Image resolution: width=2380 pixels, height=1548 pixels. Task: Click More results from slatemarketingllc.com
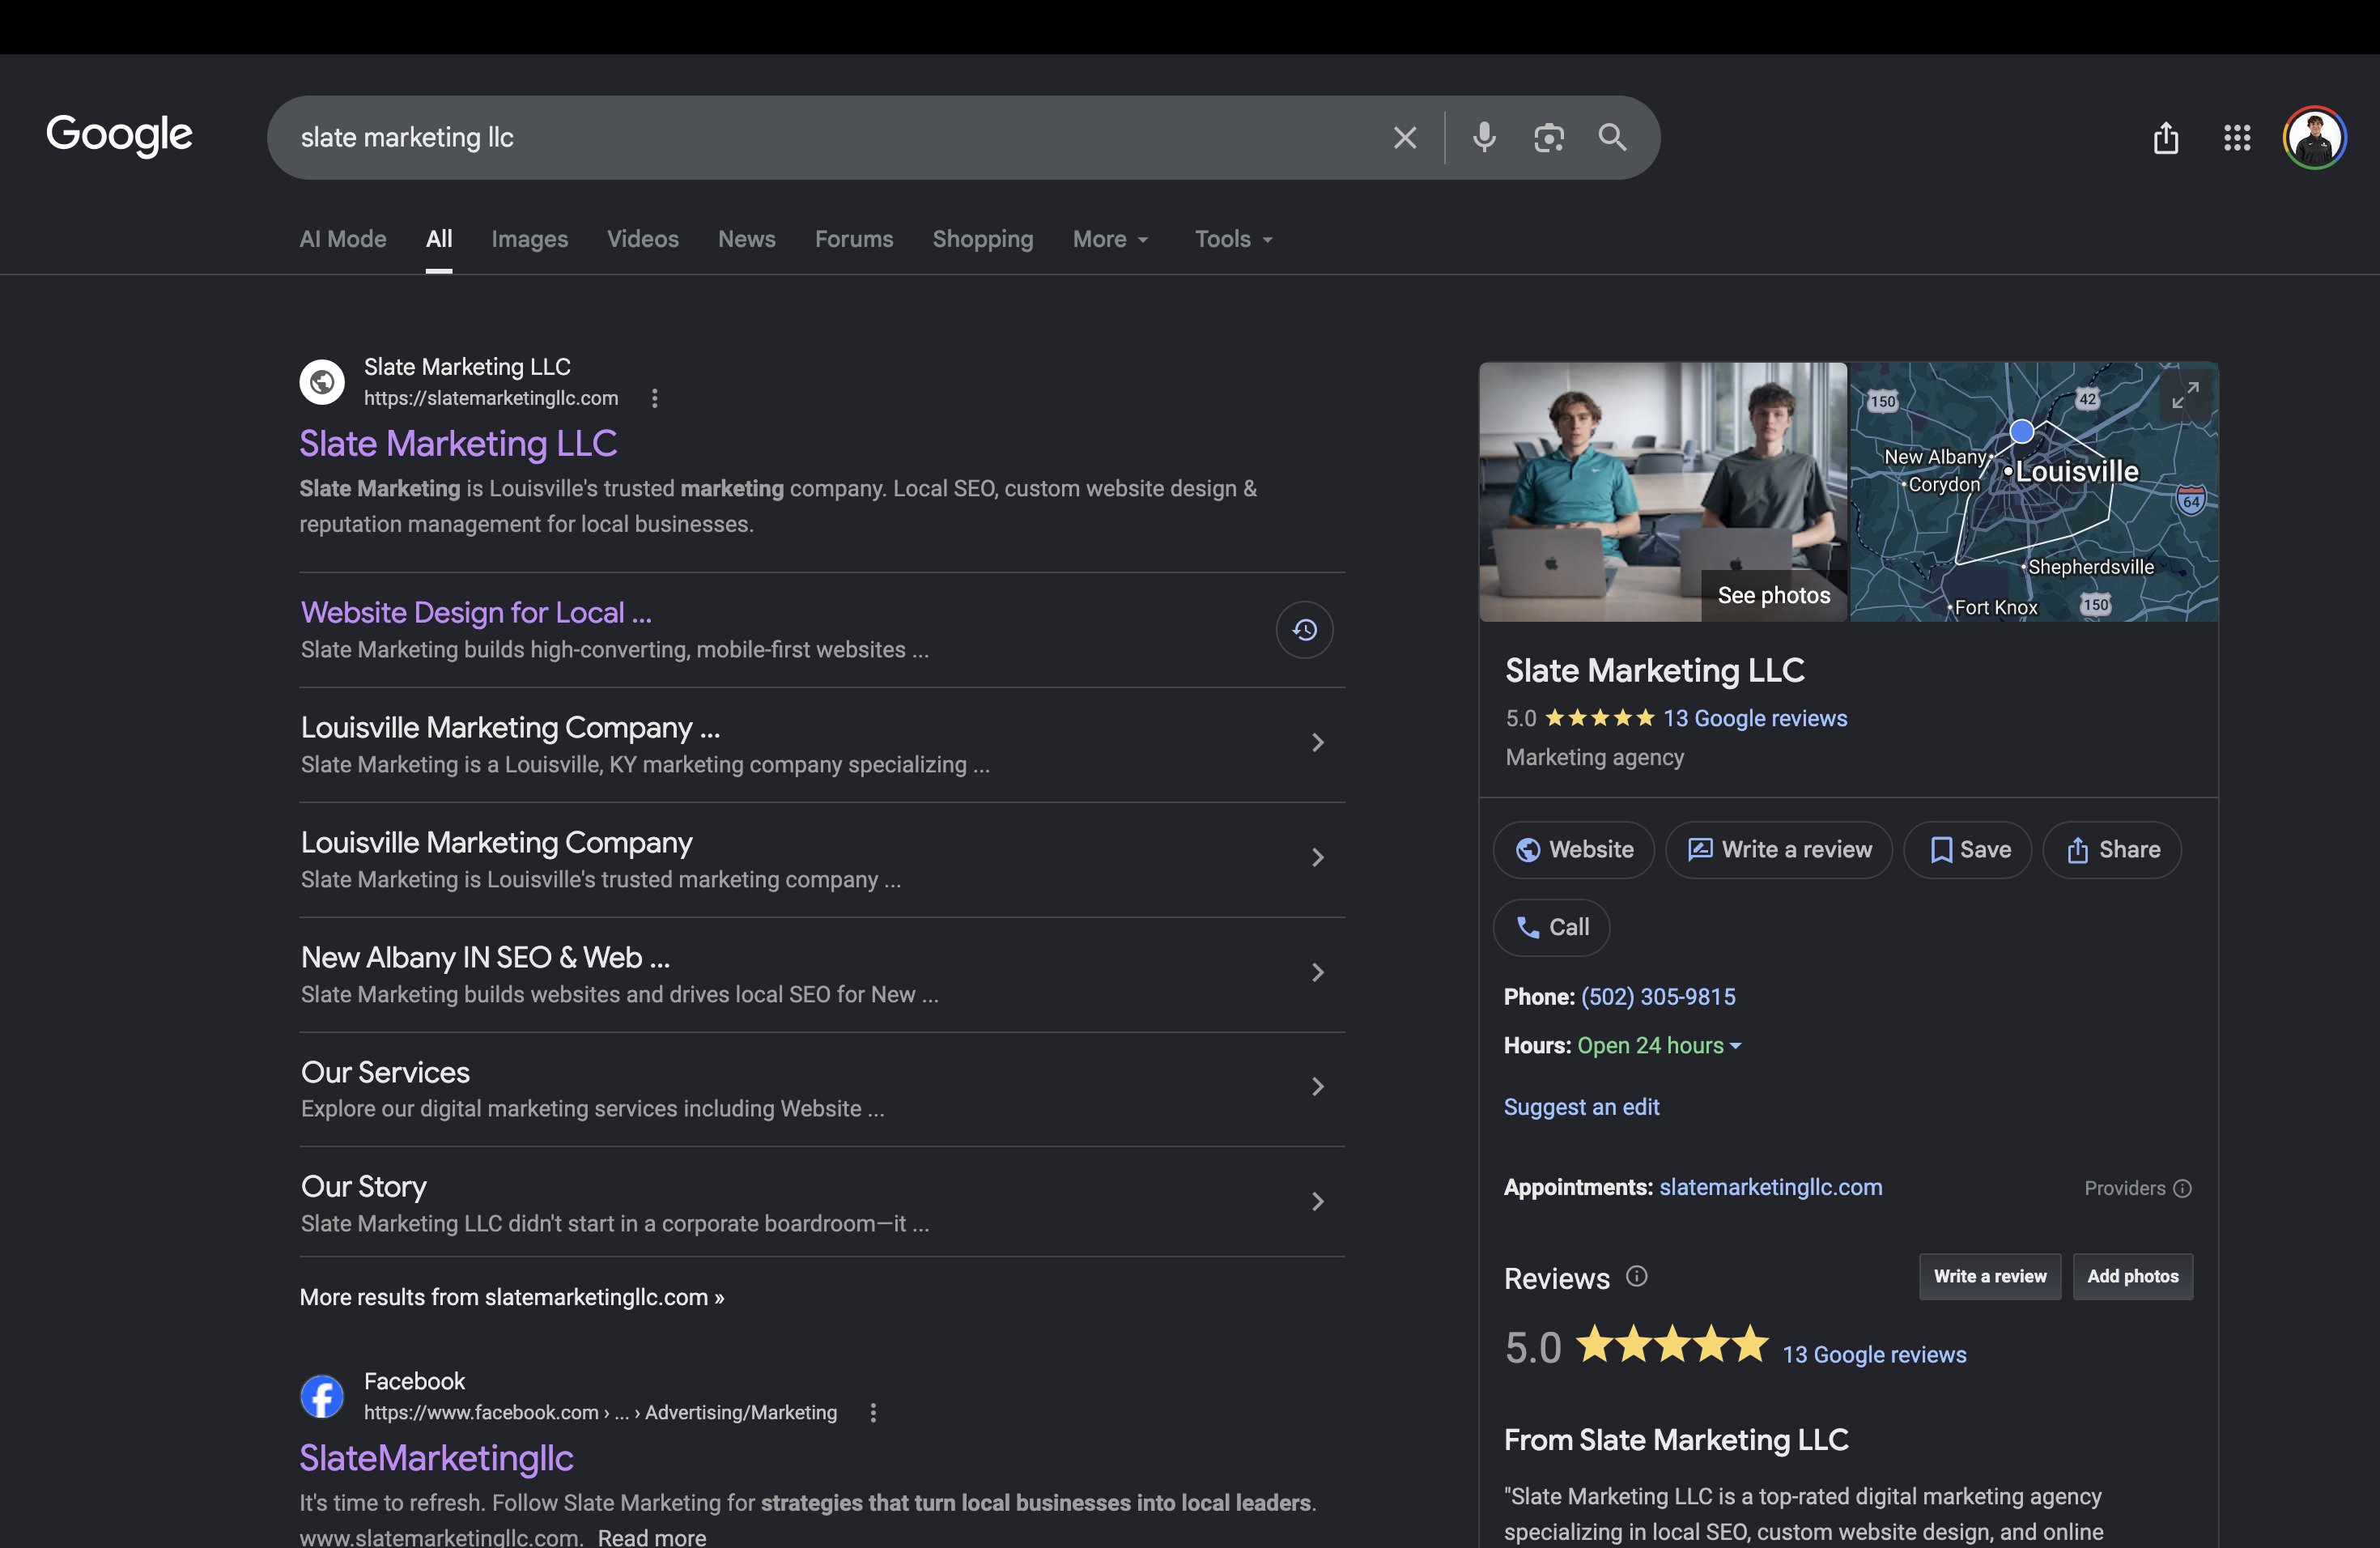pyautogui.click(x=512, y=1297)
